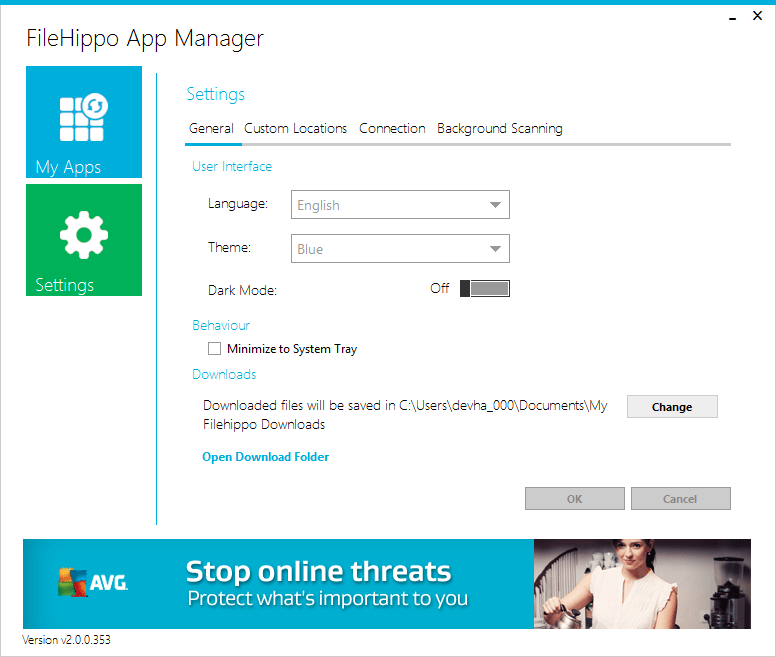The width and height of the screenshot is (776, 657).
Task: Minimize the FileHippo App Manager window
Action: pyautogui.click(x=732, y=17)
